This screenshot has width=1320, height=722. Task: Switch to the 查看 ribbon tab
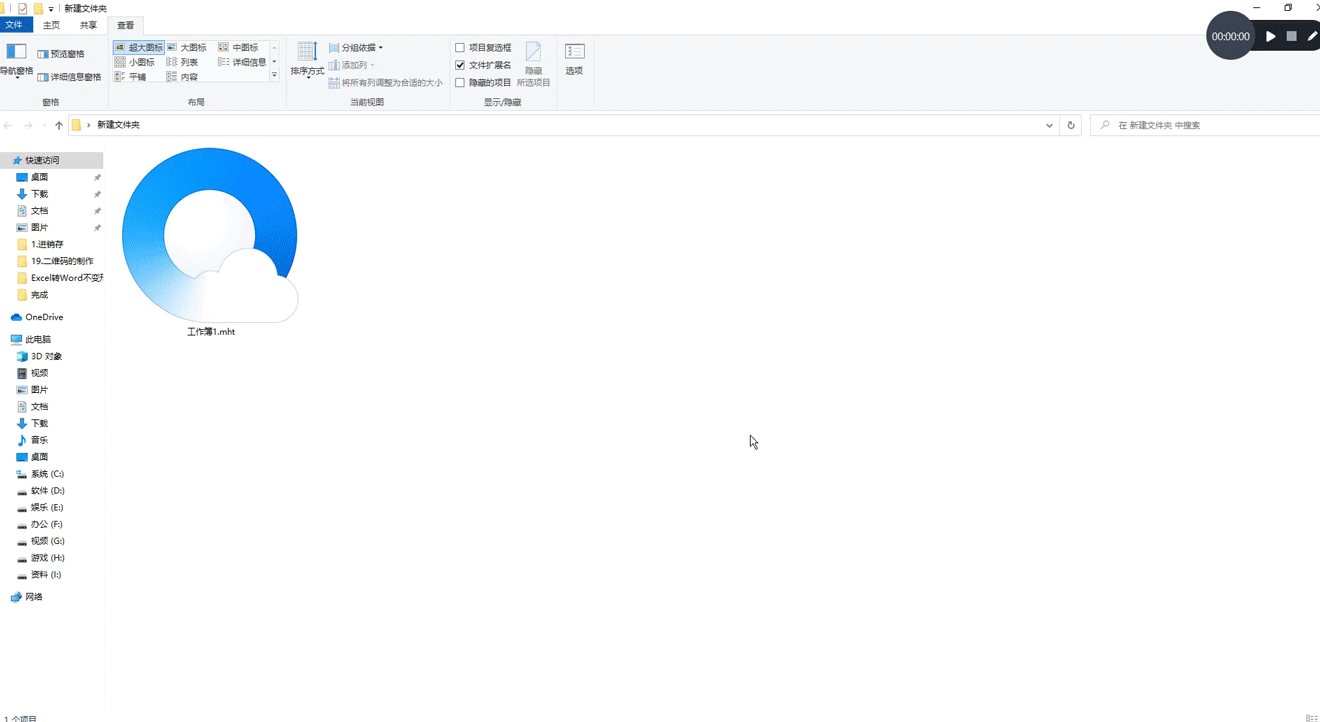coord(126,25)
